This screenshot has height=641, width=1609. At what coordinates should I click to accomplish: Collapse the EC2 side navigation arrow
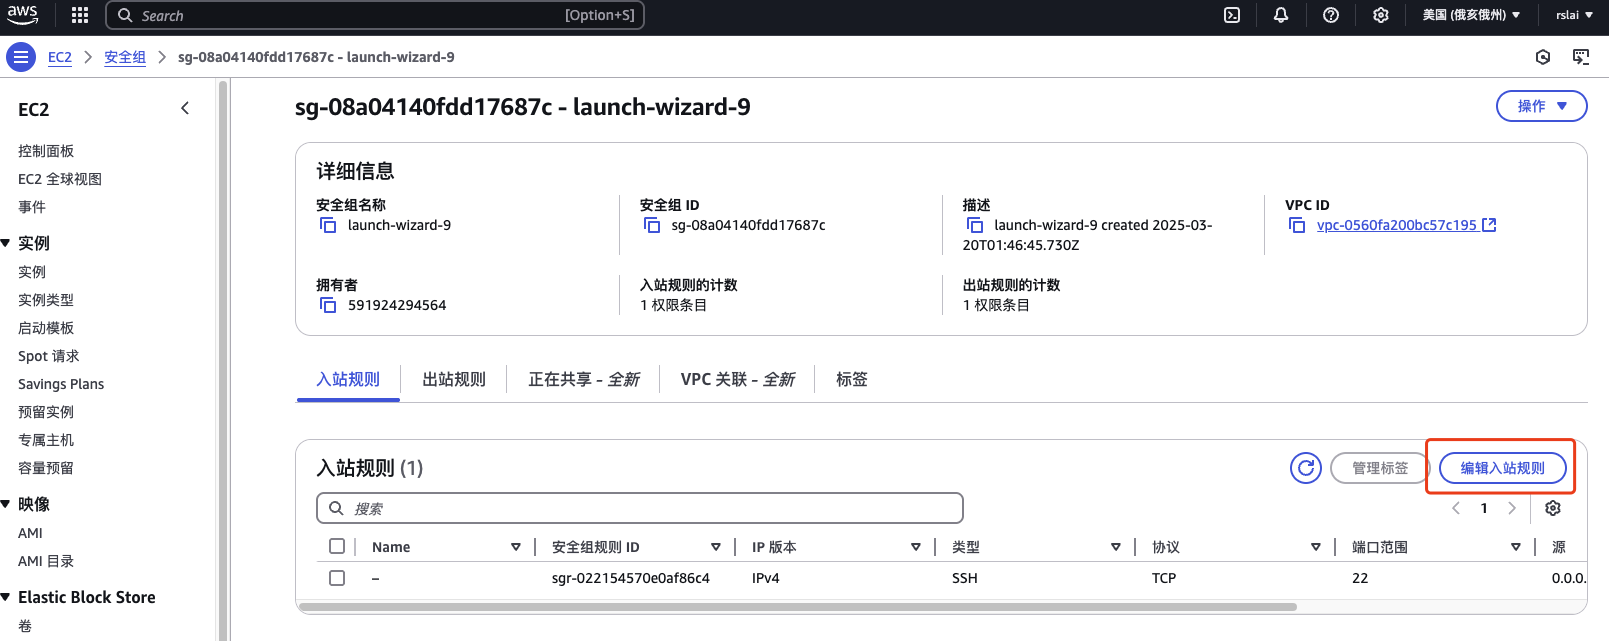[185, 108]
